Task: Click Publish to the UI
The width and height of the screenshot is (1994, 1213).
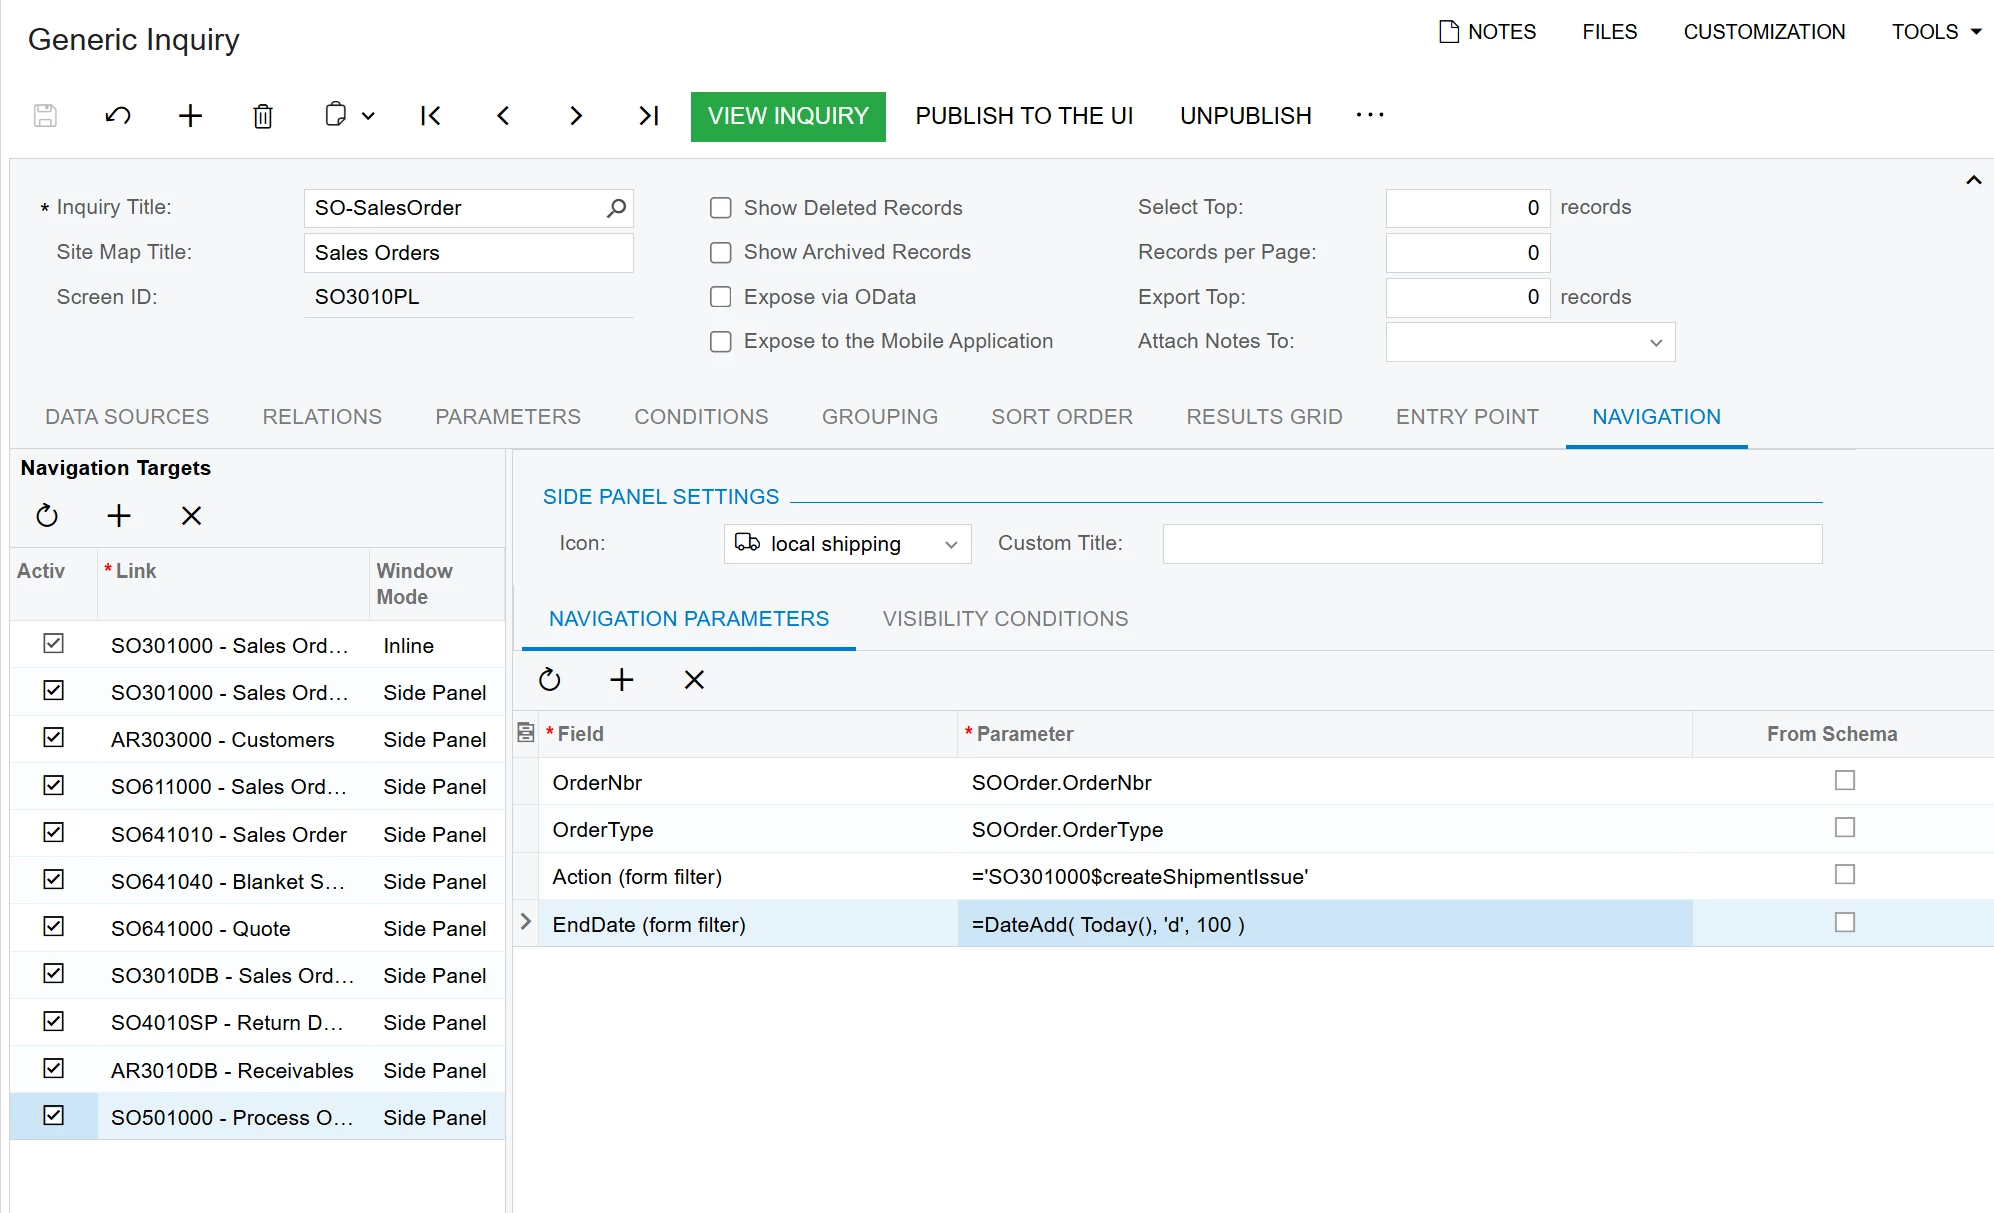Action: (x=1023, y=116)
